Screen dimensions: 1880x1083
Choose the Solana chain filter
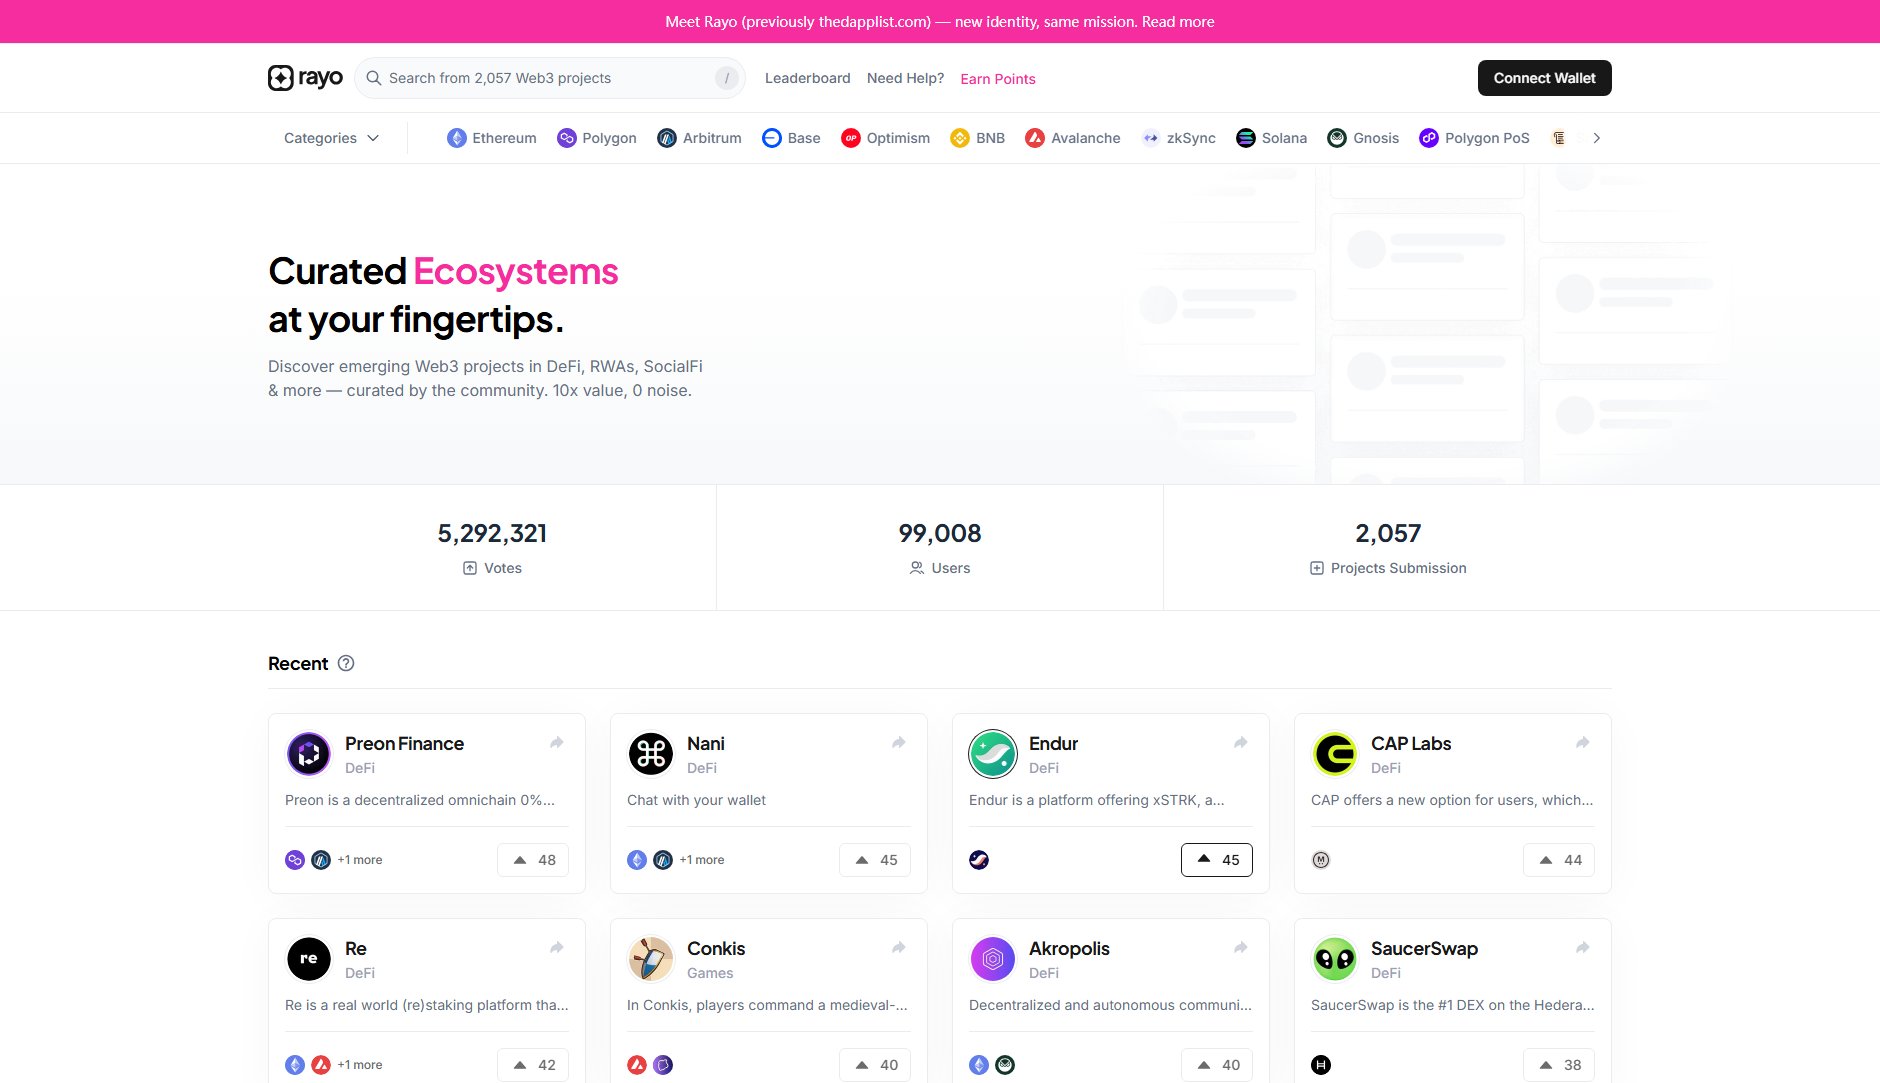(1271, 138)
